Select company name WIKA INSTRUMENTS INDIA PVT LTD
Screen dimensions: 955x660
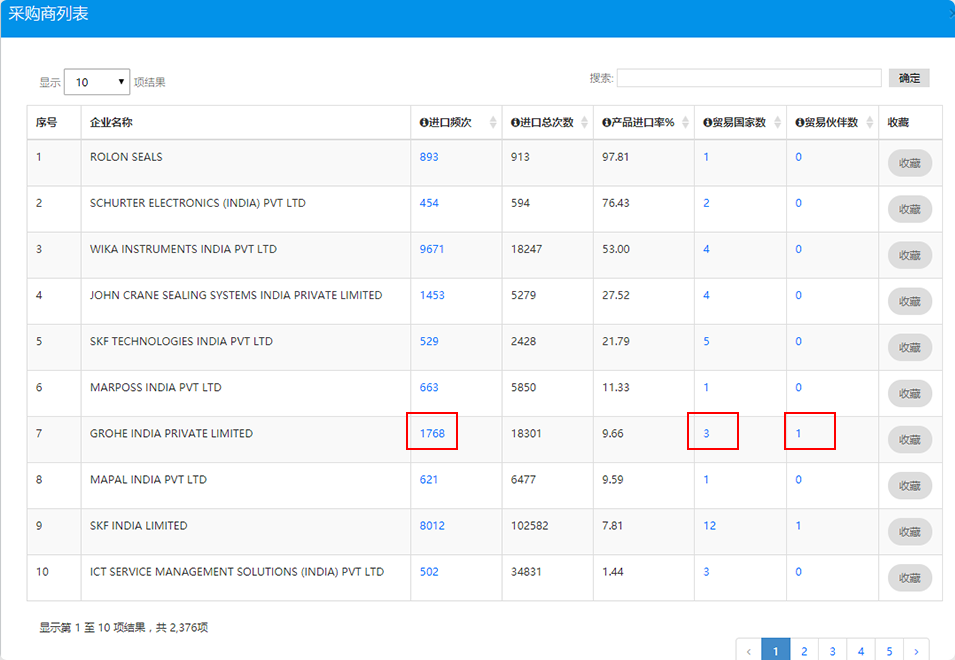click(183, 249)
